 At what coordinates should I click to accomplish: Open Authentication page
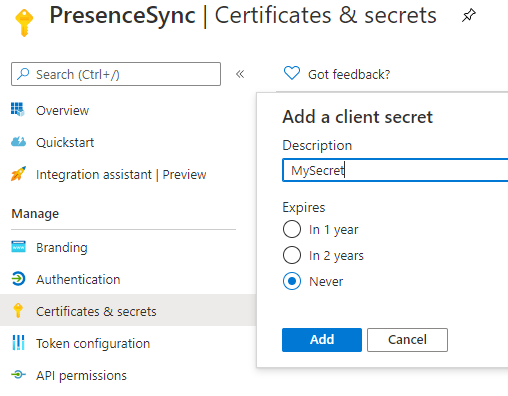pos(78,279)
